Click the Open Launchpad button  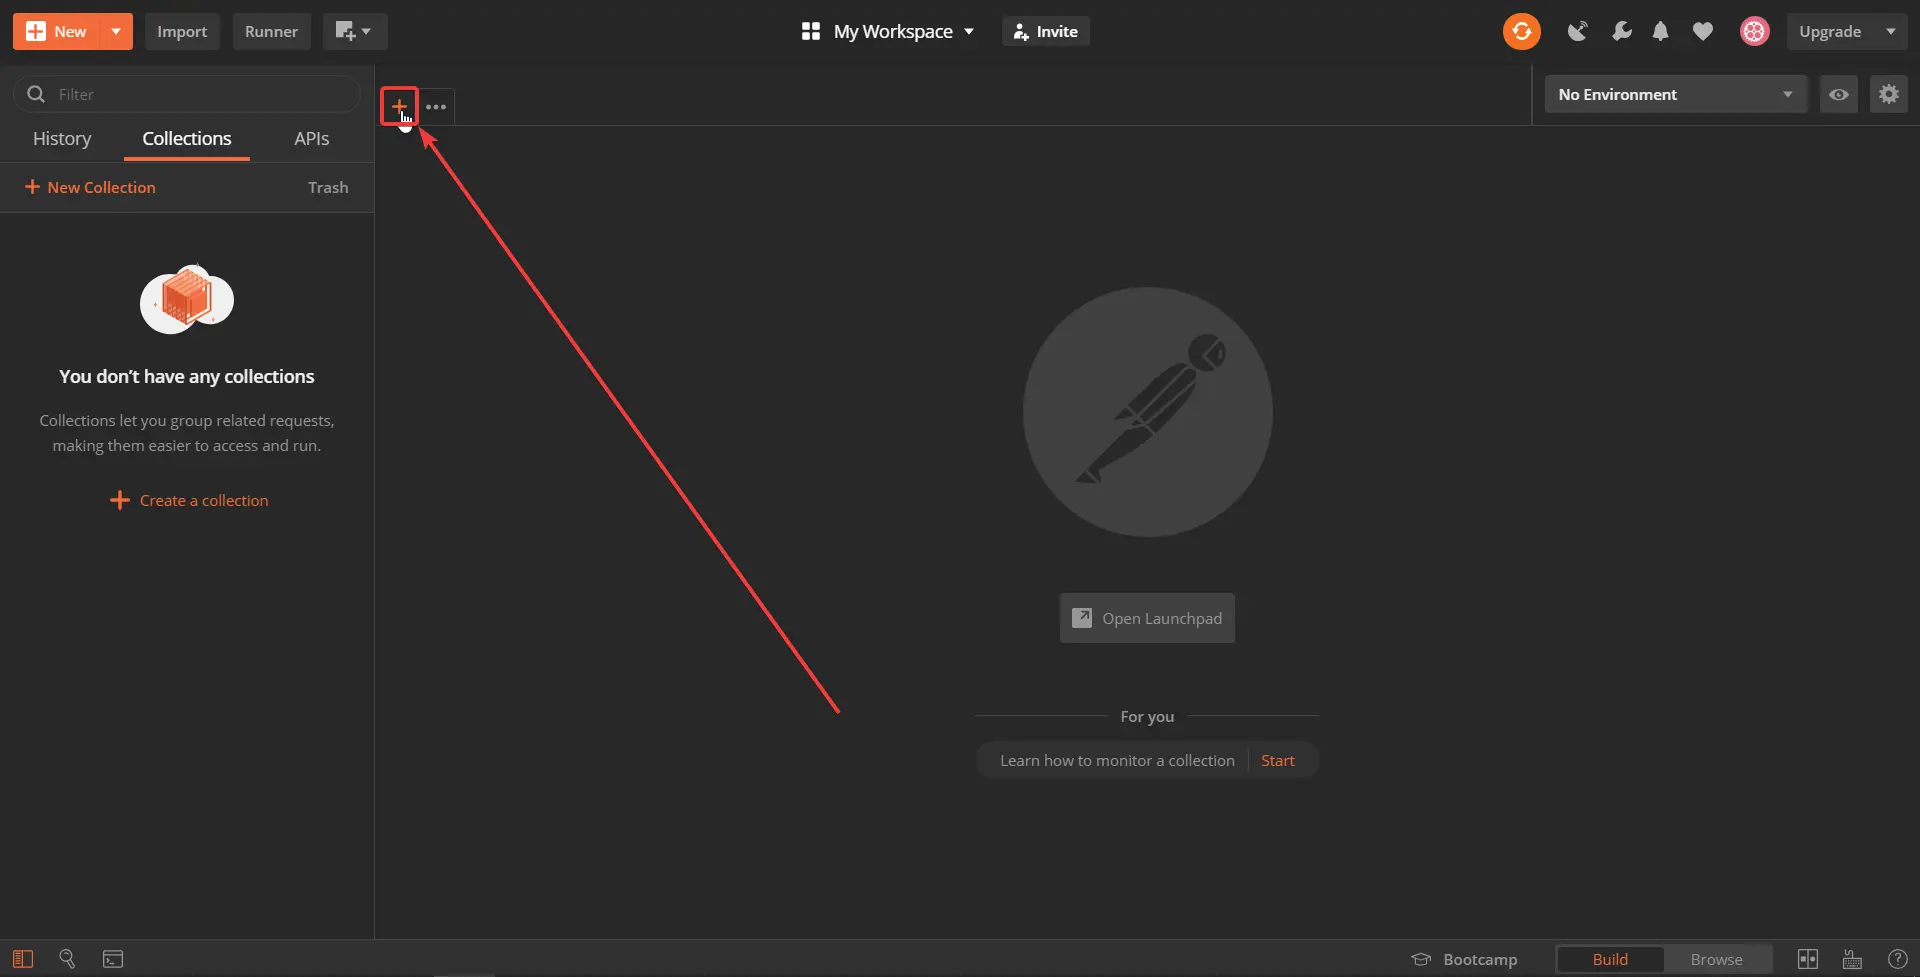click(x=1147, y=618)
